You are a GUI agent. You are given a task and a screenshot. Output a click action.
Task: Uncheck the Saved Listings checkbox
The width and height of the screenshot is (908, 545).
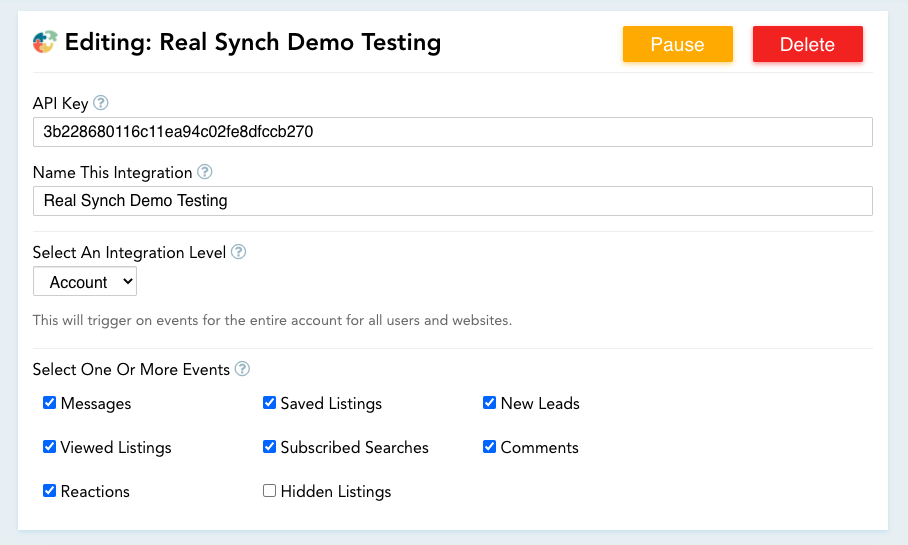(x=269, y=403)
